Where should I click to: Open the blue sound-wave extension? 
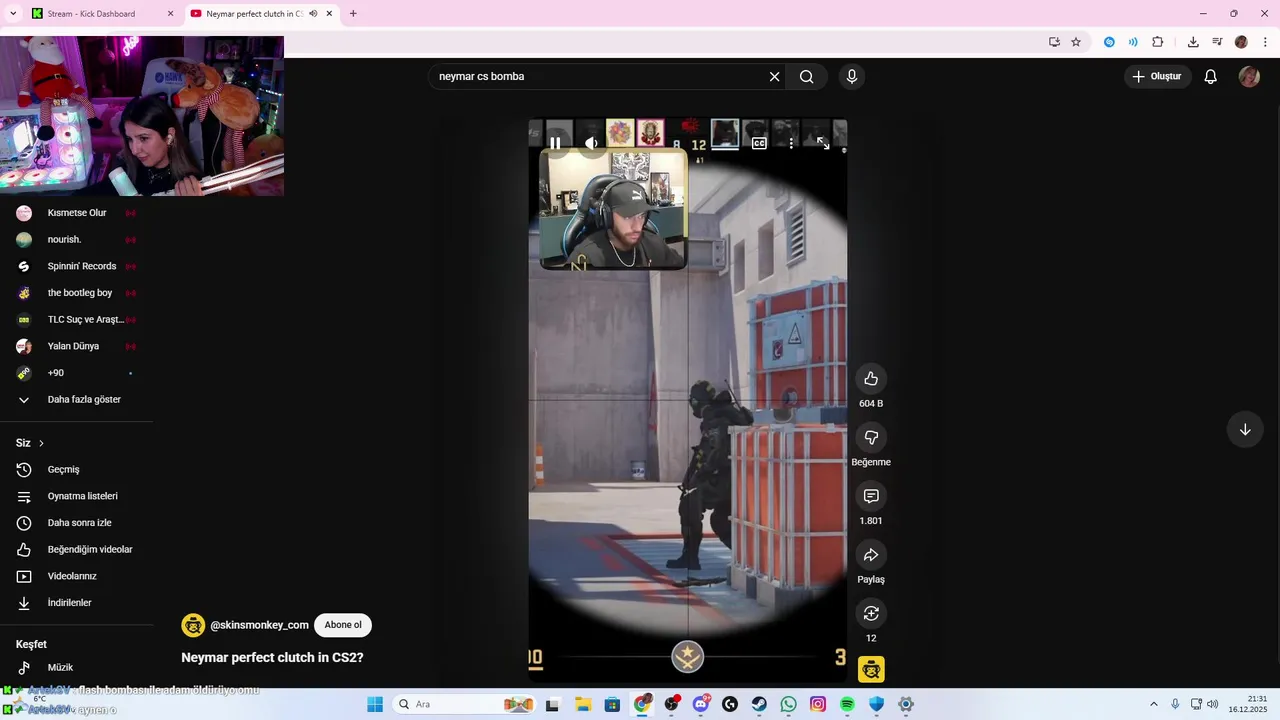(1133, 42)
